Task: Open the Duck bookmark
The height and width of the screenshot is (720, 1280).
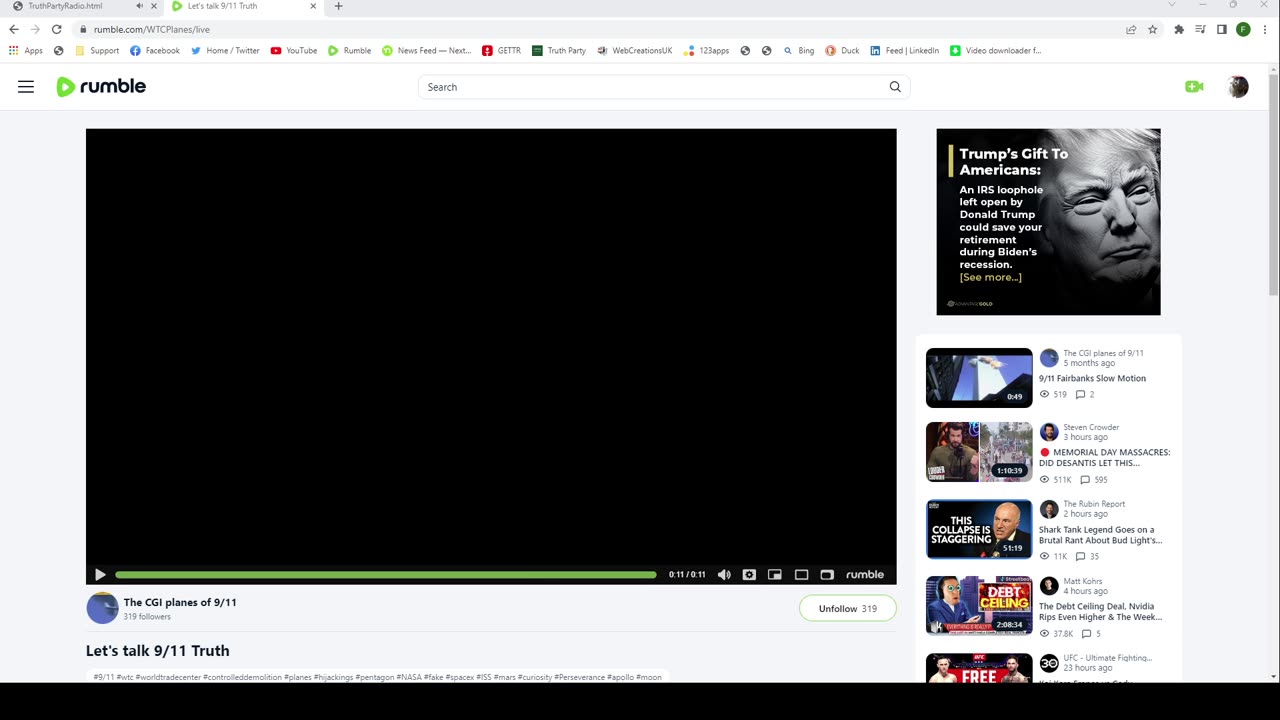Action: click(x=842, y=51)
